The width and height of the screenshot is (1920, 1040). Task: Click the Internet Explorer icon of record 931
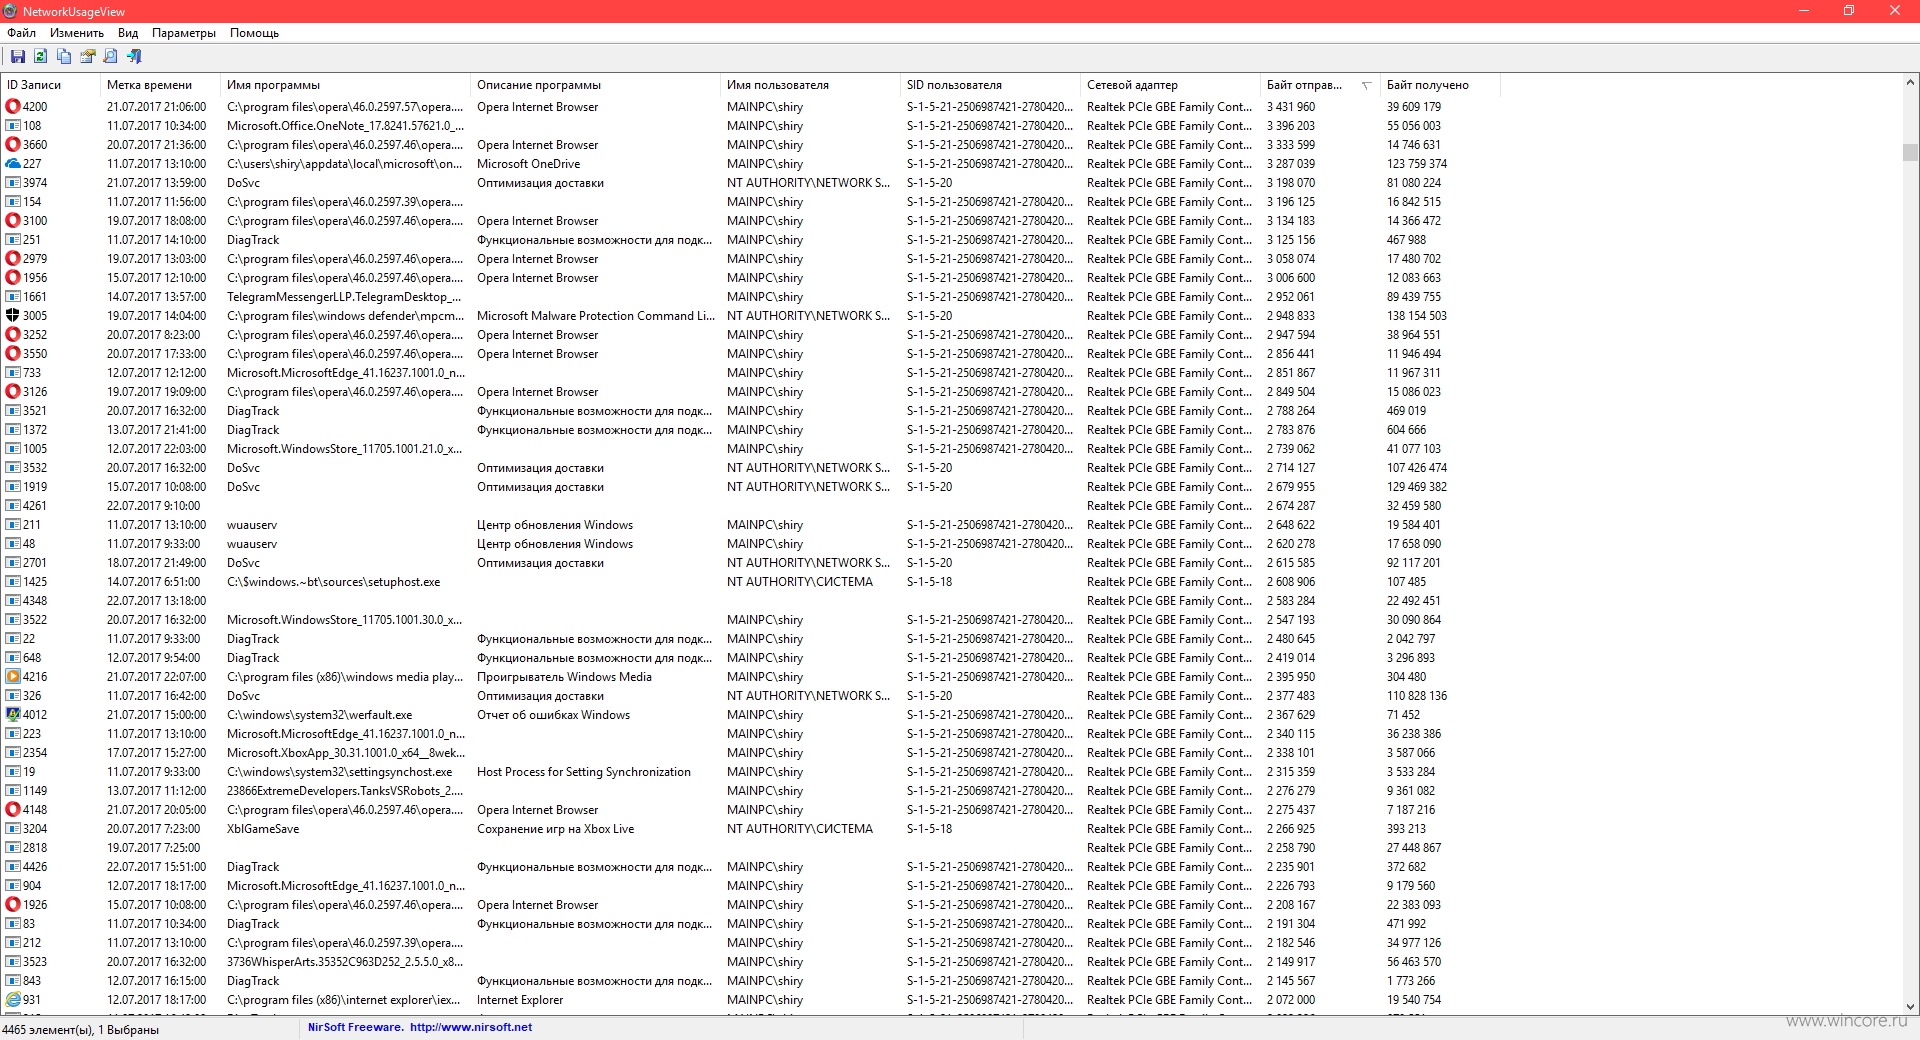click(13, 999)
